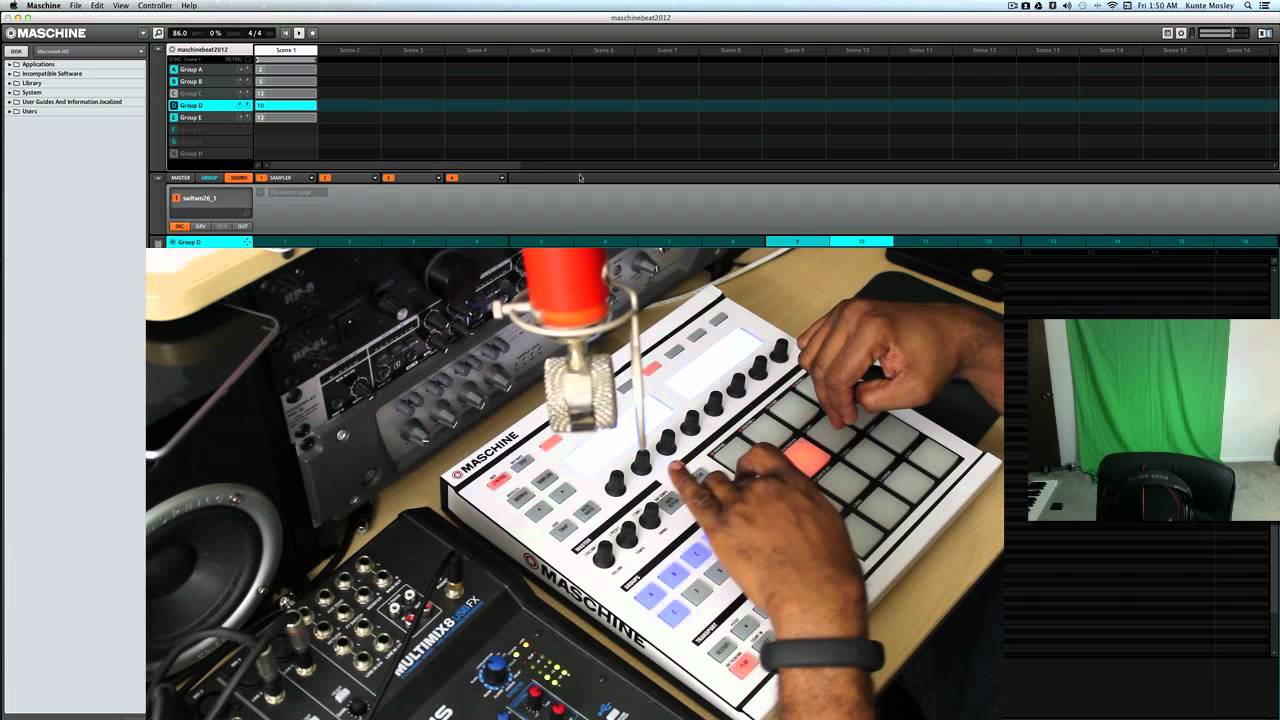Select the Group C letter icon
Image resolution: width=1280 pixels, height=720 pixels.
coord(174,94)
